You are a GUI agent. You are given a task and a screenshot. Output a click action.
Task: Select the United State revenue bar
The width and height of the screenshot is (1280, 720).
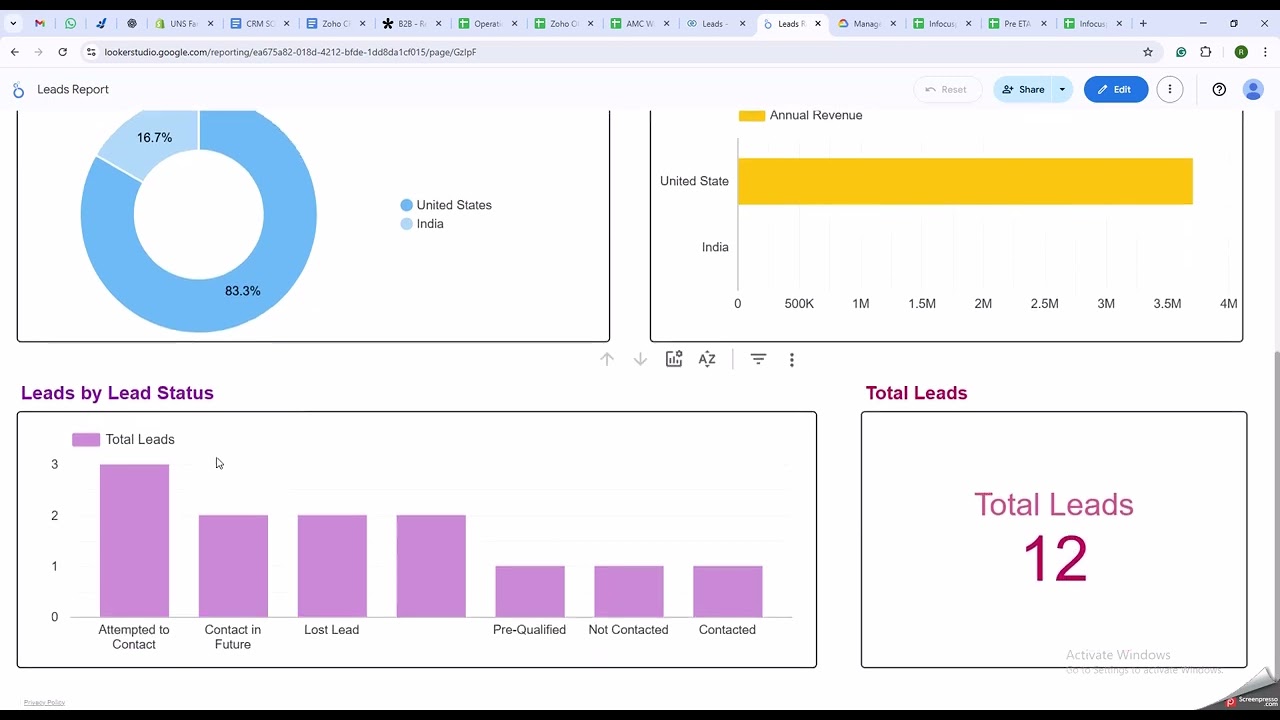(x=965, y=181)
